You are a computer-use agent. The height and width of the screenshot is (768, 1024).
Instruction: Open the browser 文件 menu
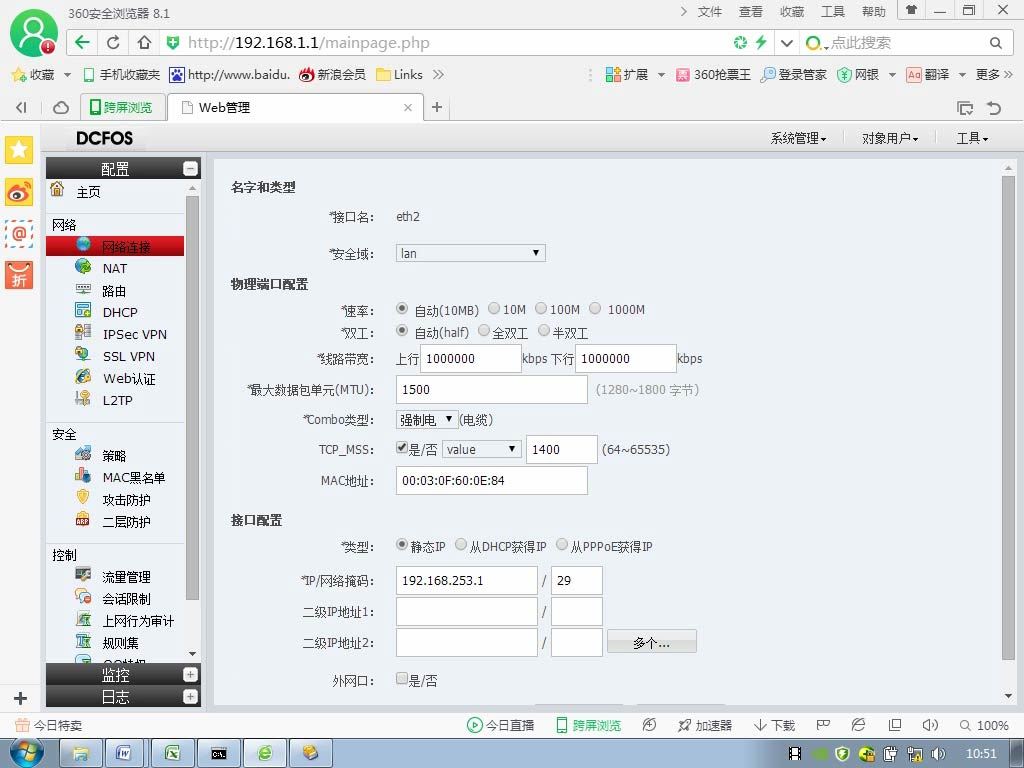pos(709,12)
